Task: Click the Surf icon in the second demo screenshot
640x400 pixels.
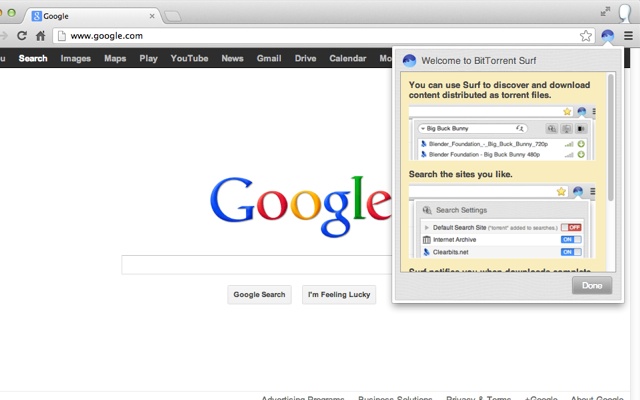Action: 578,191
